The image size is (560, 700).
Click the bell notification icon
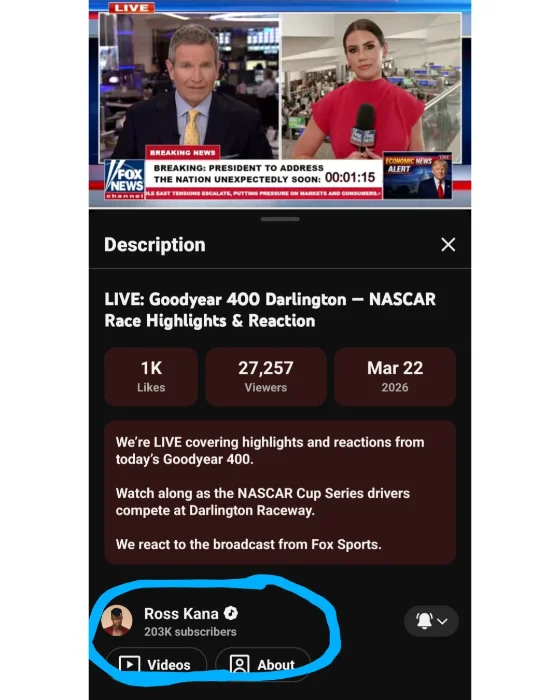click(424, 621)
